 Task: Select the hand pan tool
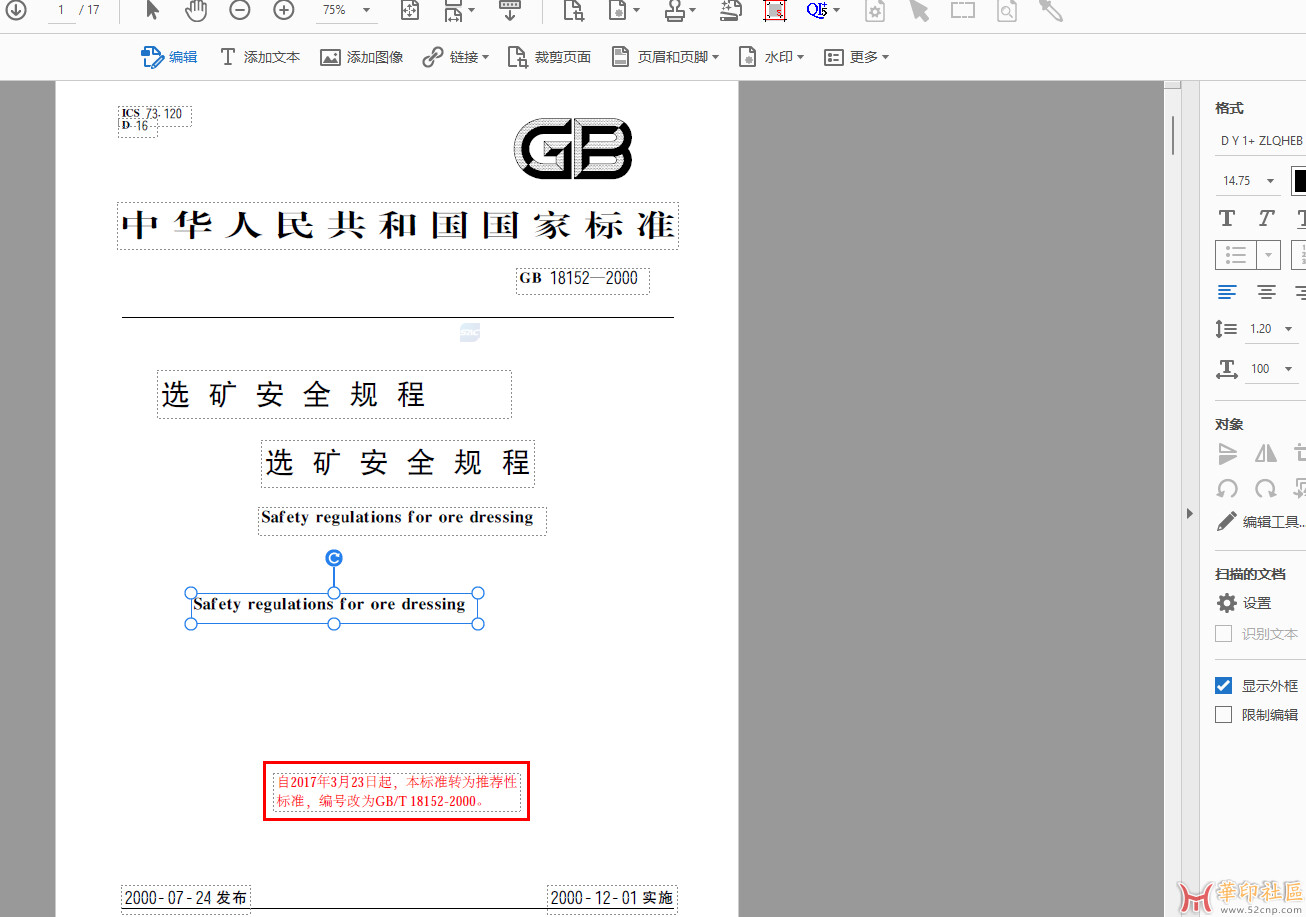pyautogui.click(x=196, y=11)
